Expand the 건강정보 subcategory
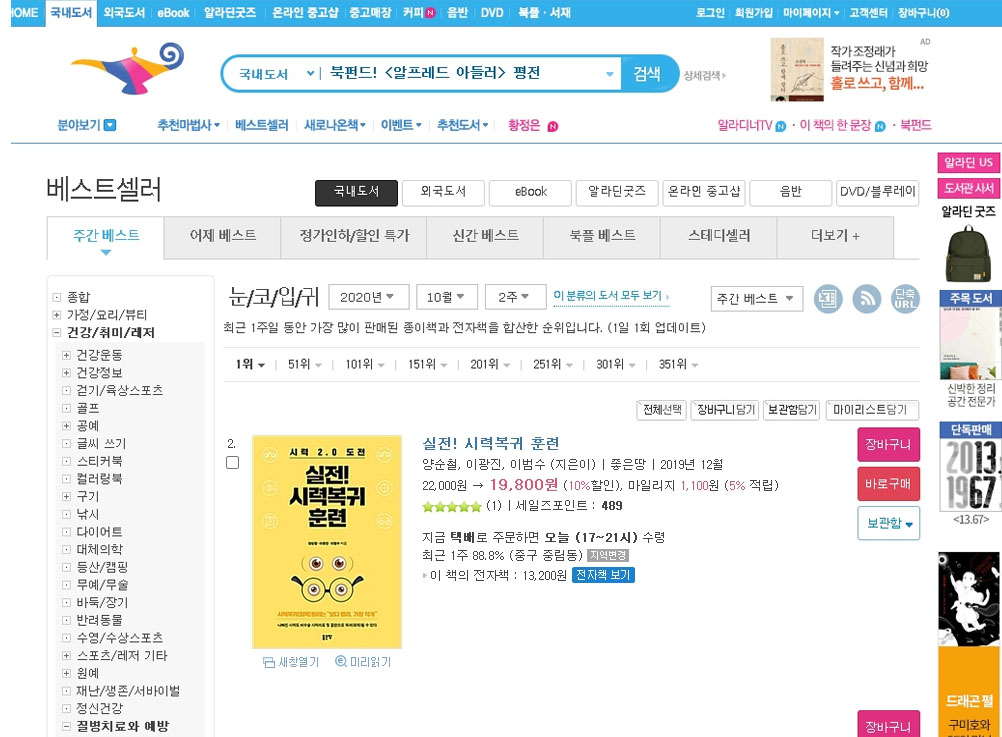The image size is (1002, 737). coord(66,373)
